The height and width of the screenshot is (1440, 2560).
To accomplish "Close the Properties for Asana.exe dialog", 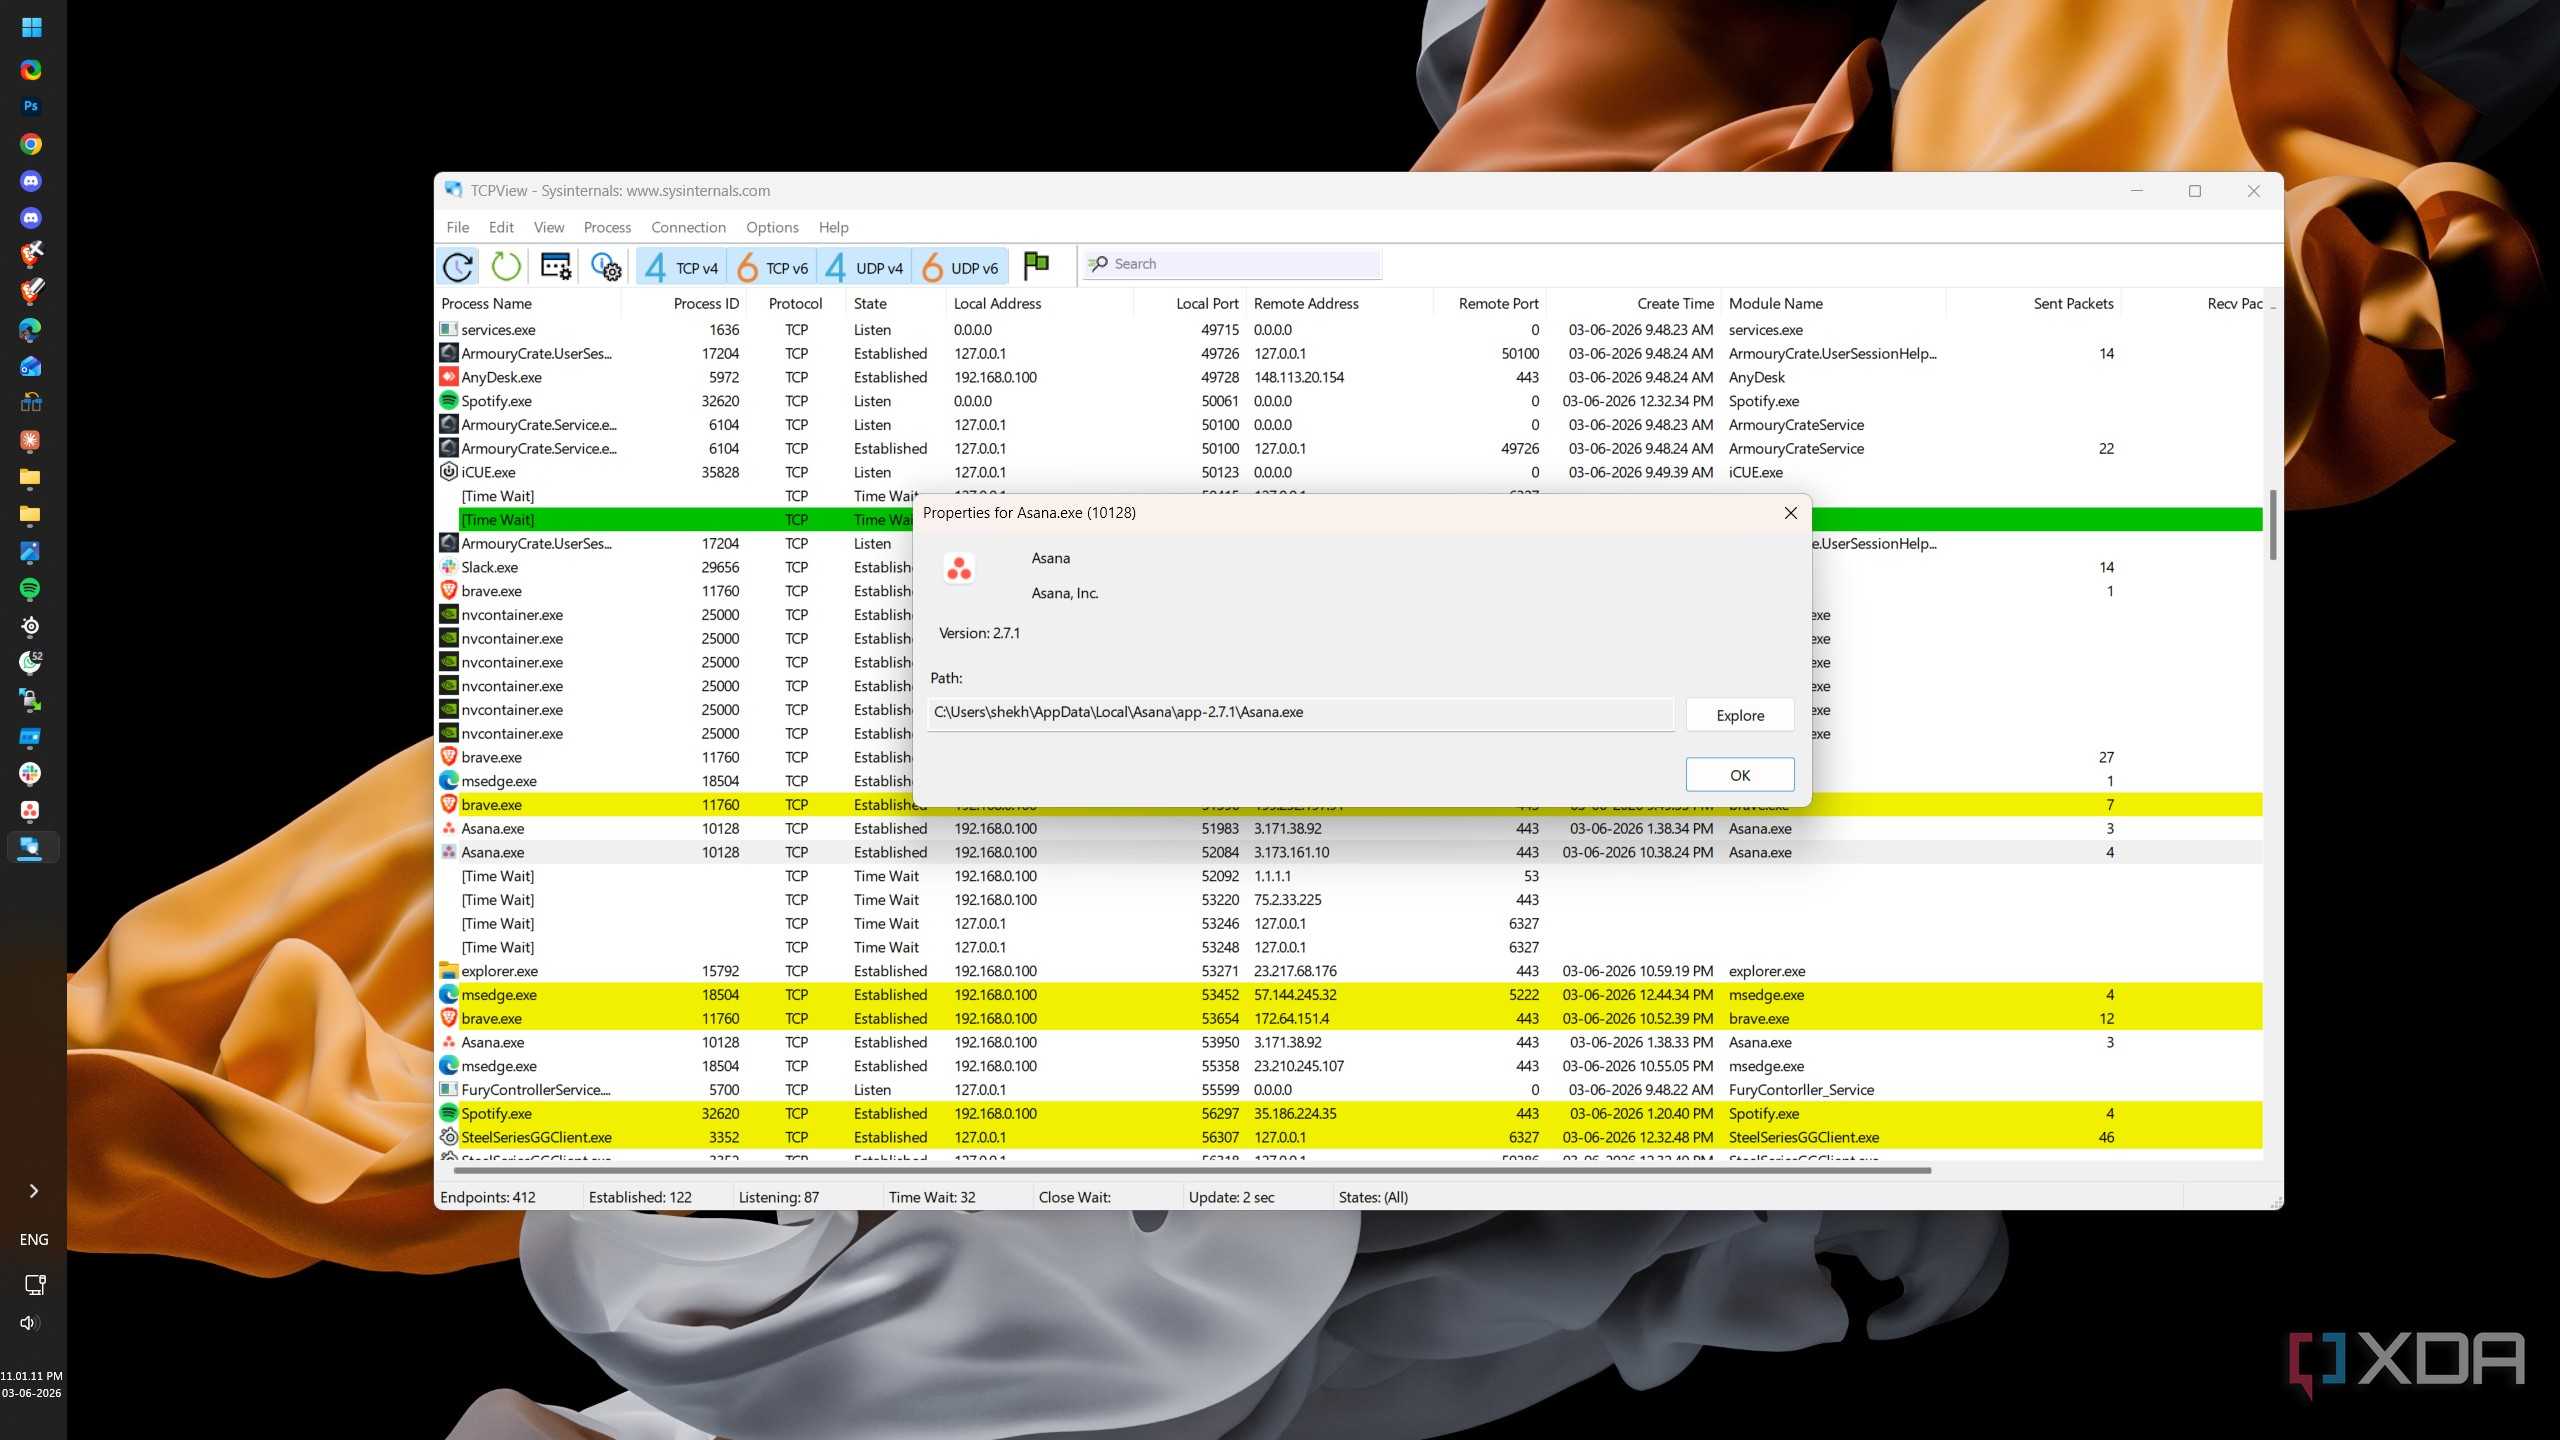I will [x=1790, y=513].
